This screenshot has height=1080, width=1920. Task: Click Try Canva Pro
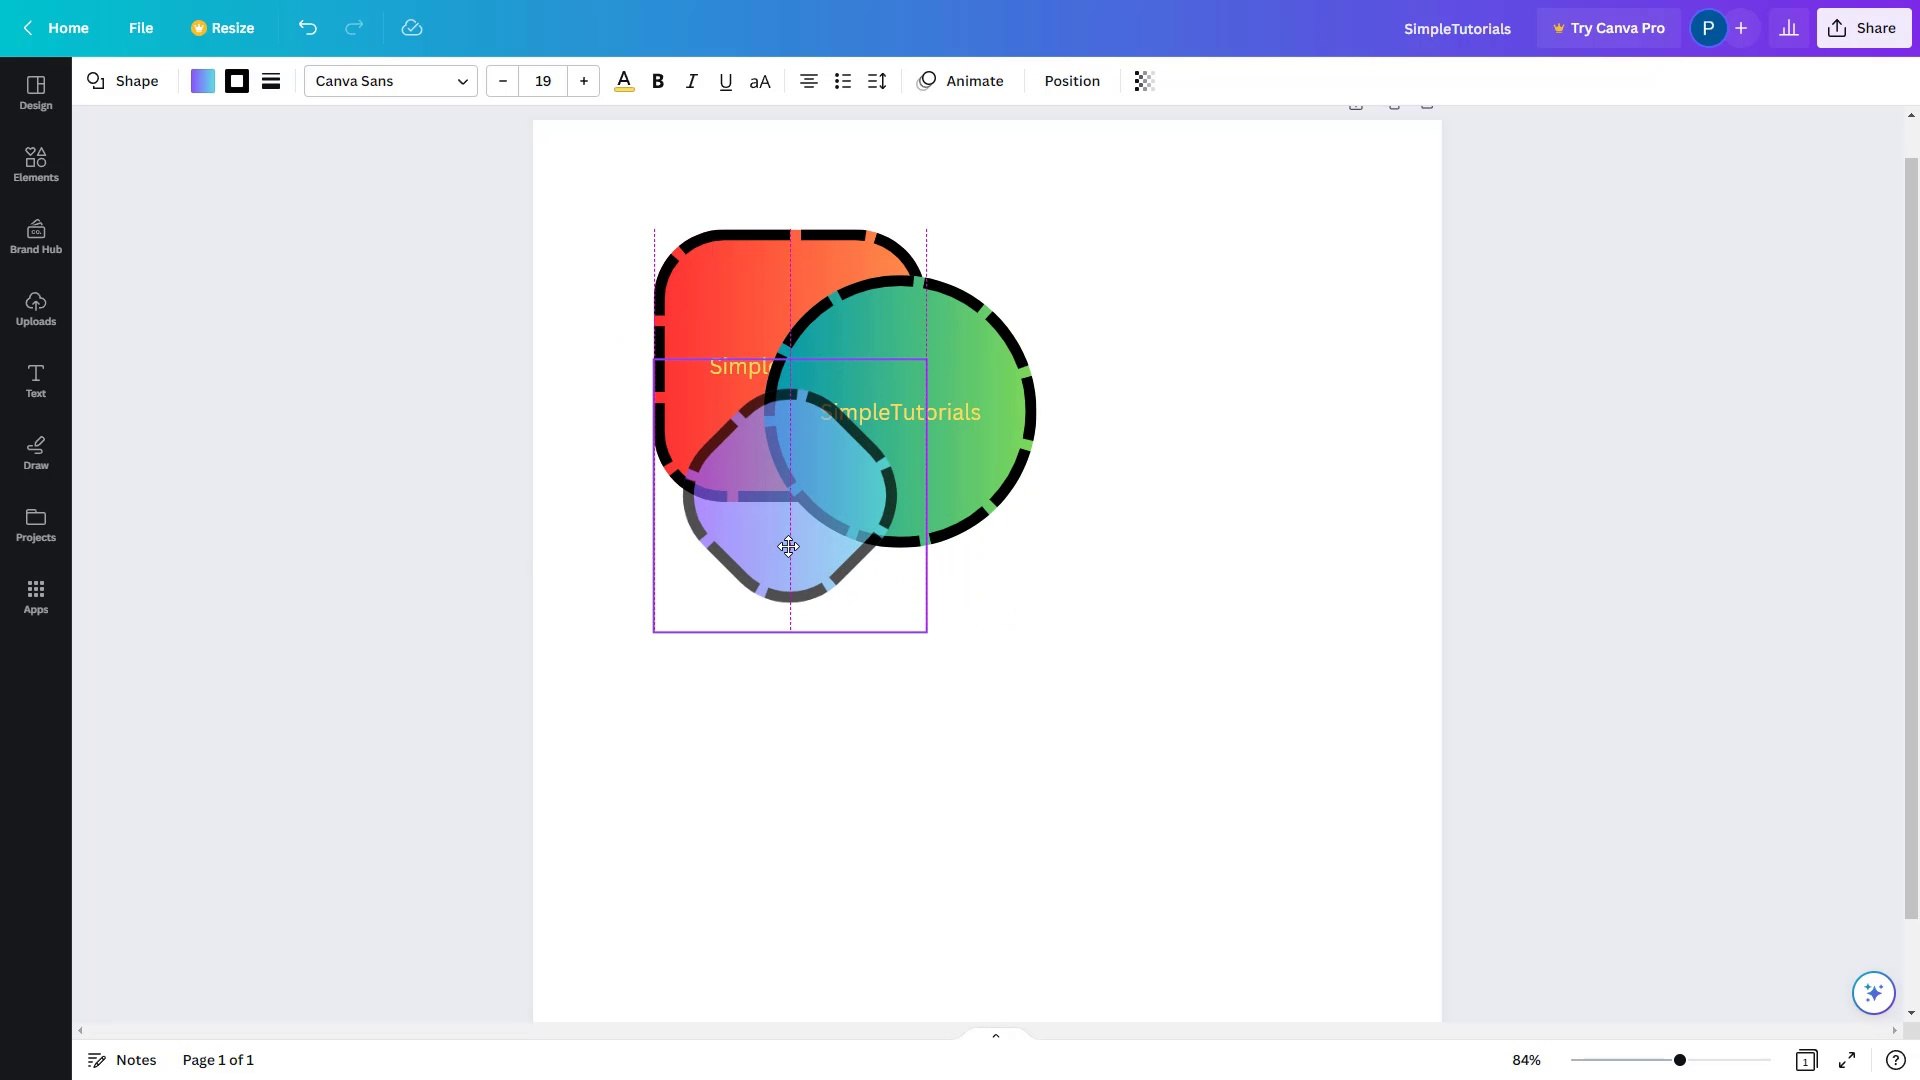click(x=1608, y=28)
